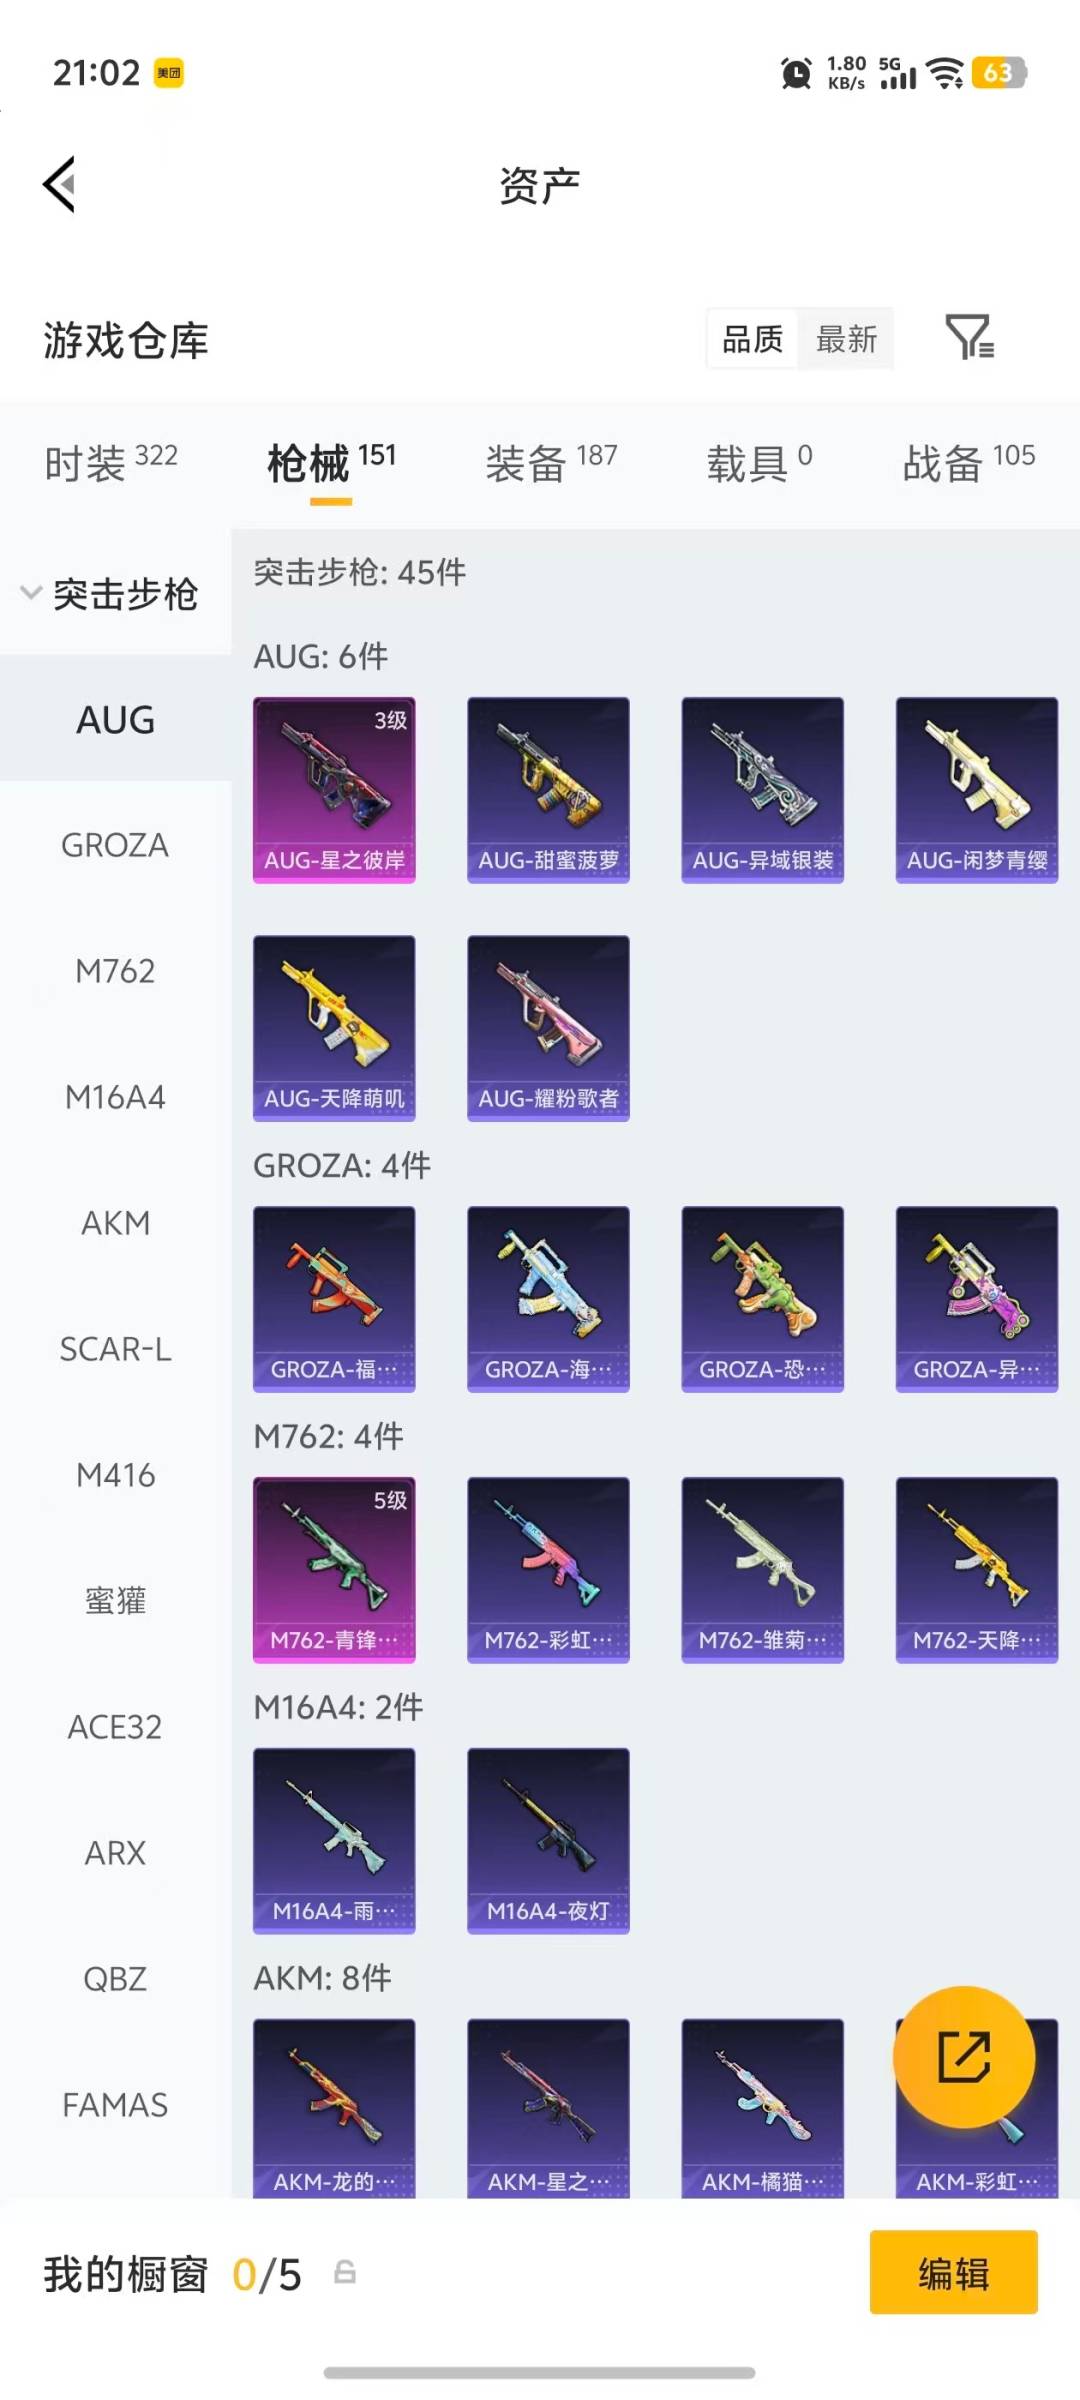This screenshot has width=1080, height=2400.
Task: Tap the orange share floating button
Action: (x=963, y=2057)
